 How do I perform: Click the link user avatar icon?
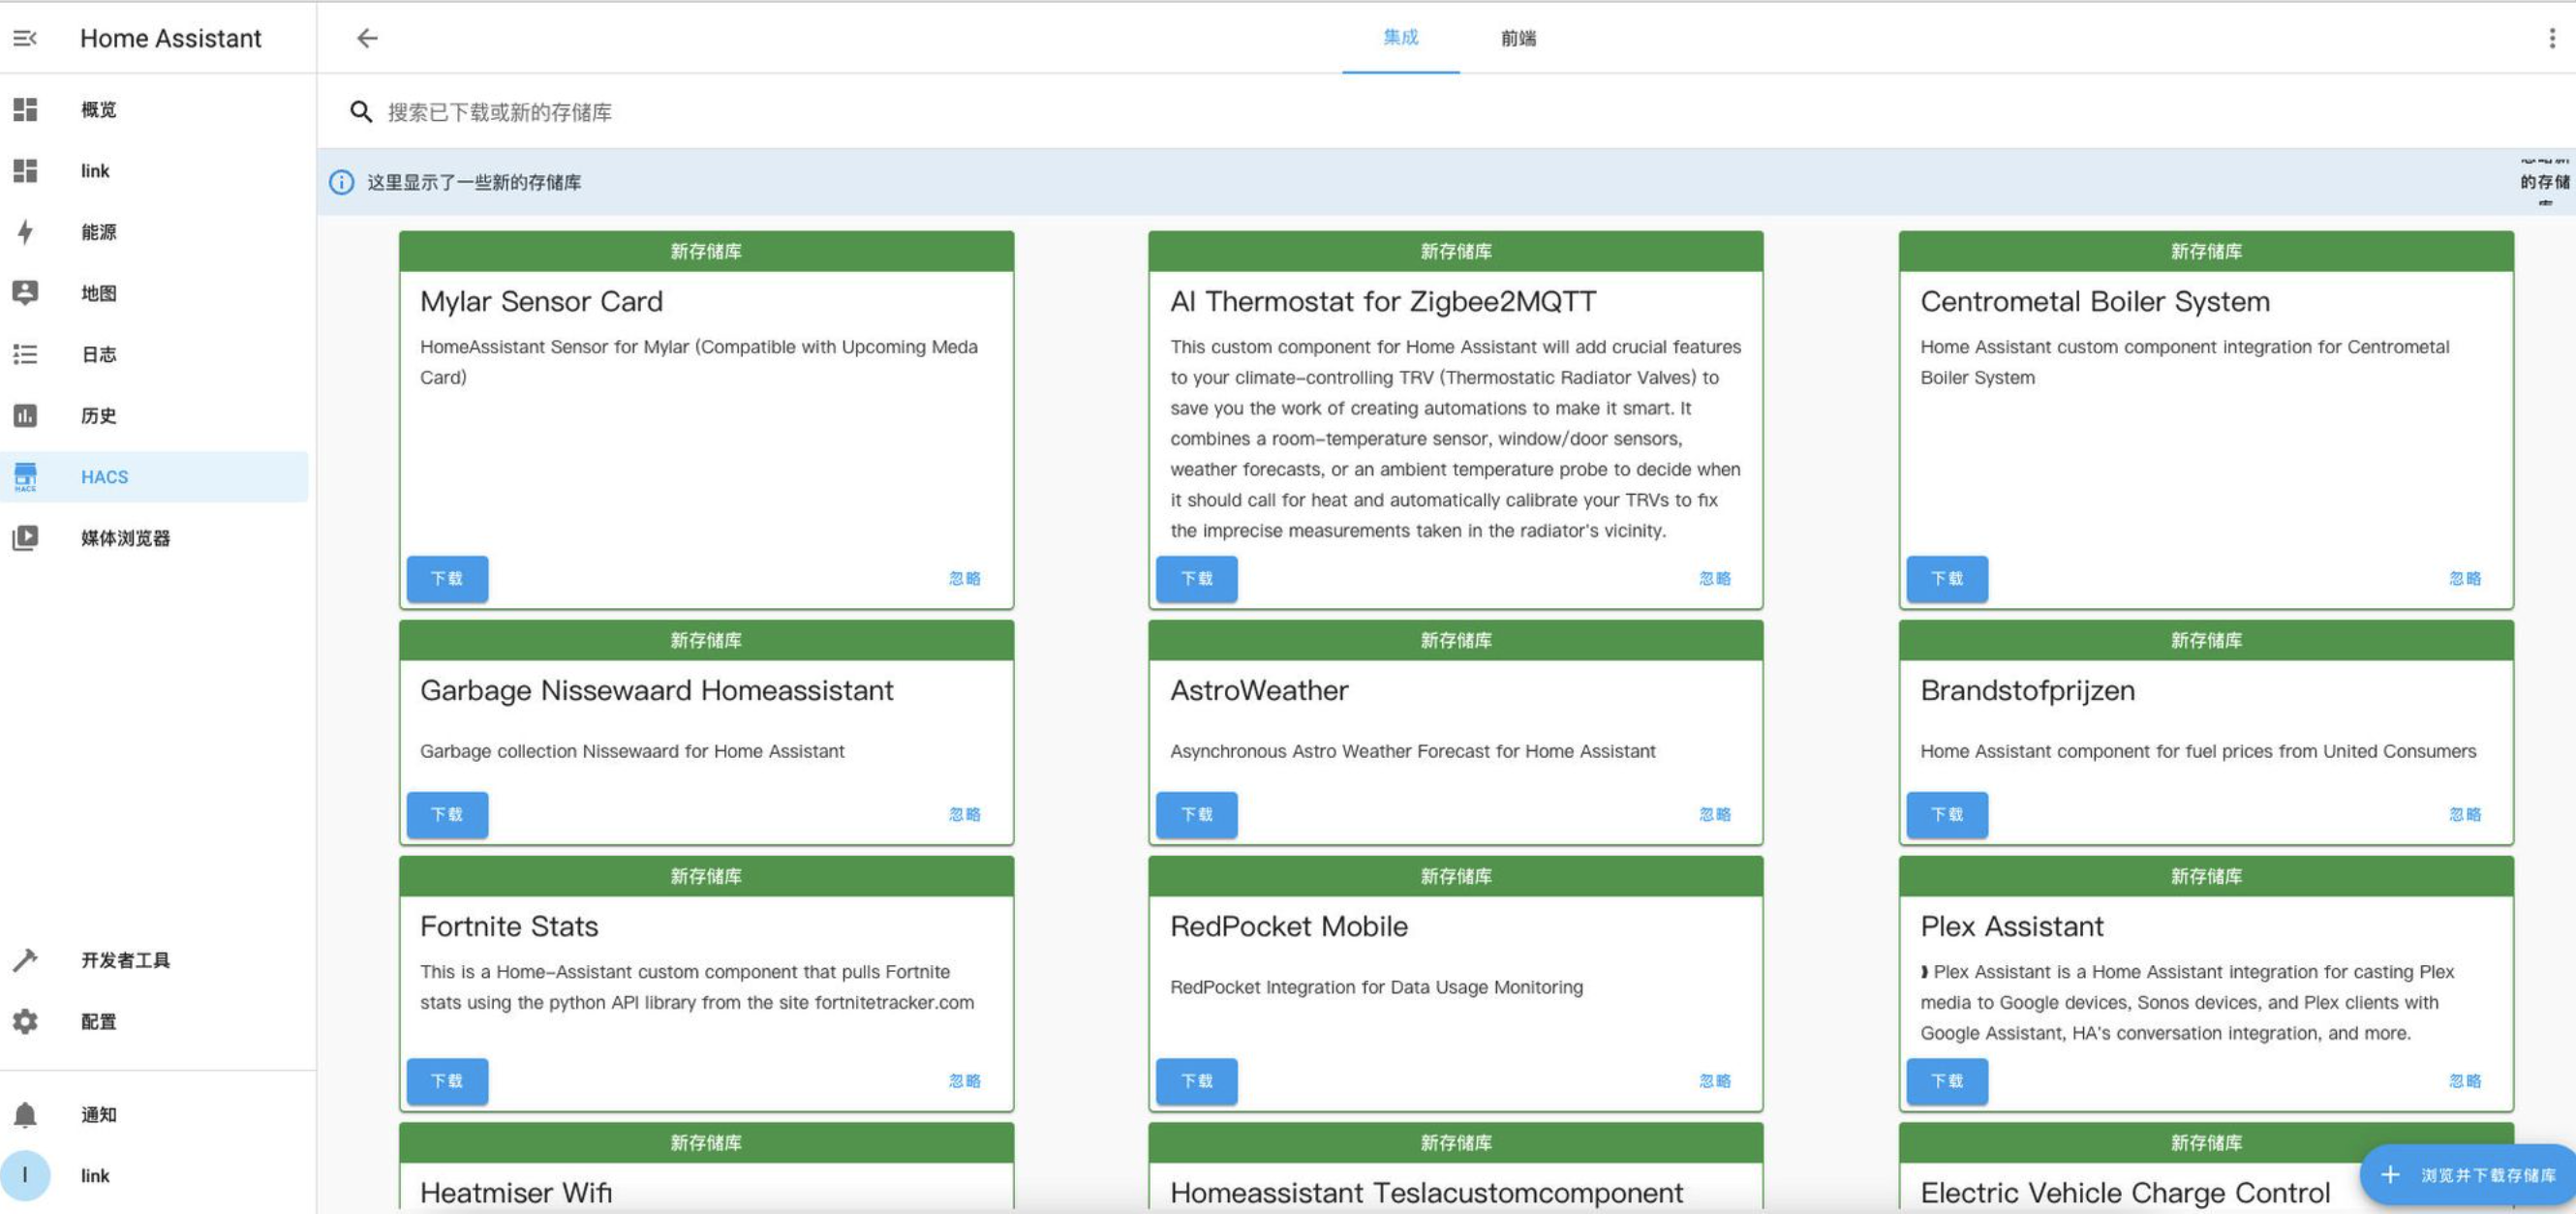[x=25, y=1175]
